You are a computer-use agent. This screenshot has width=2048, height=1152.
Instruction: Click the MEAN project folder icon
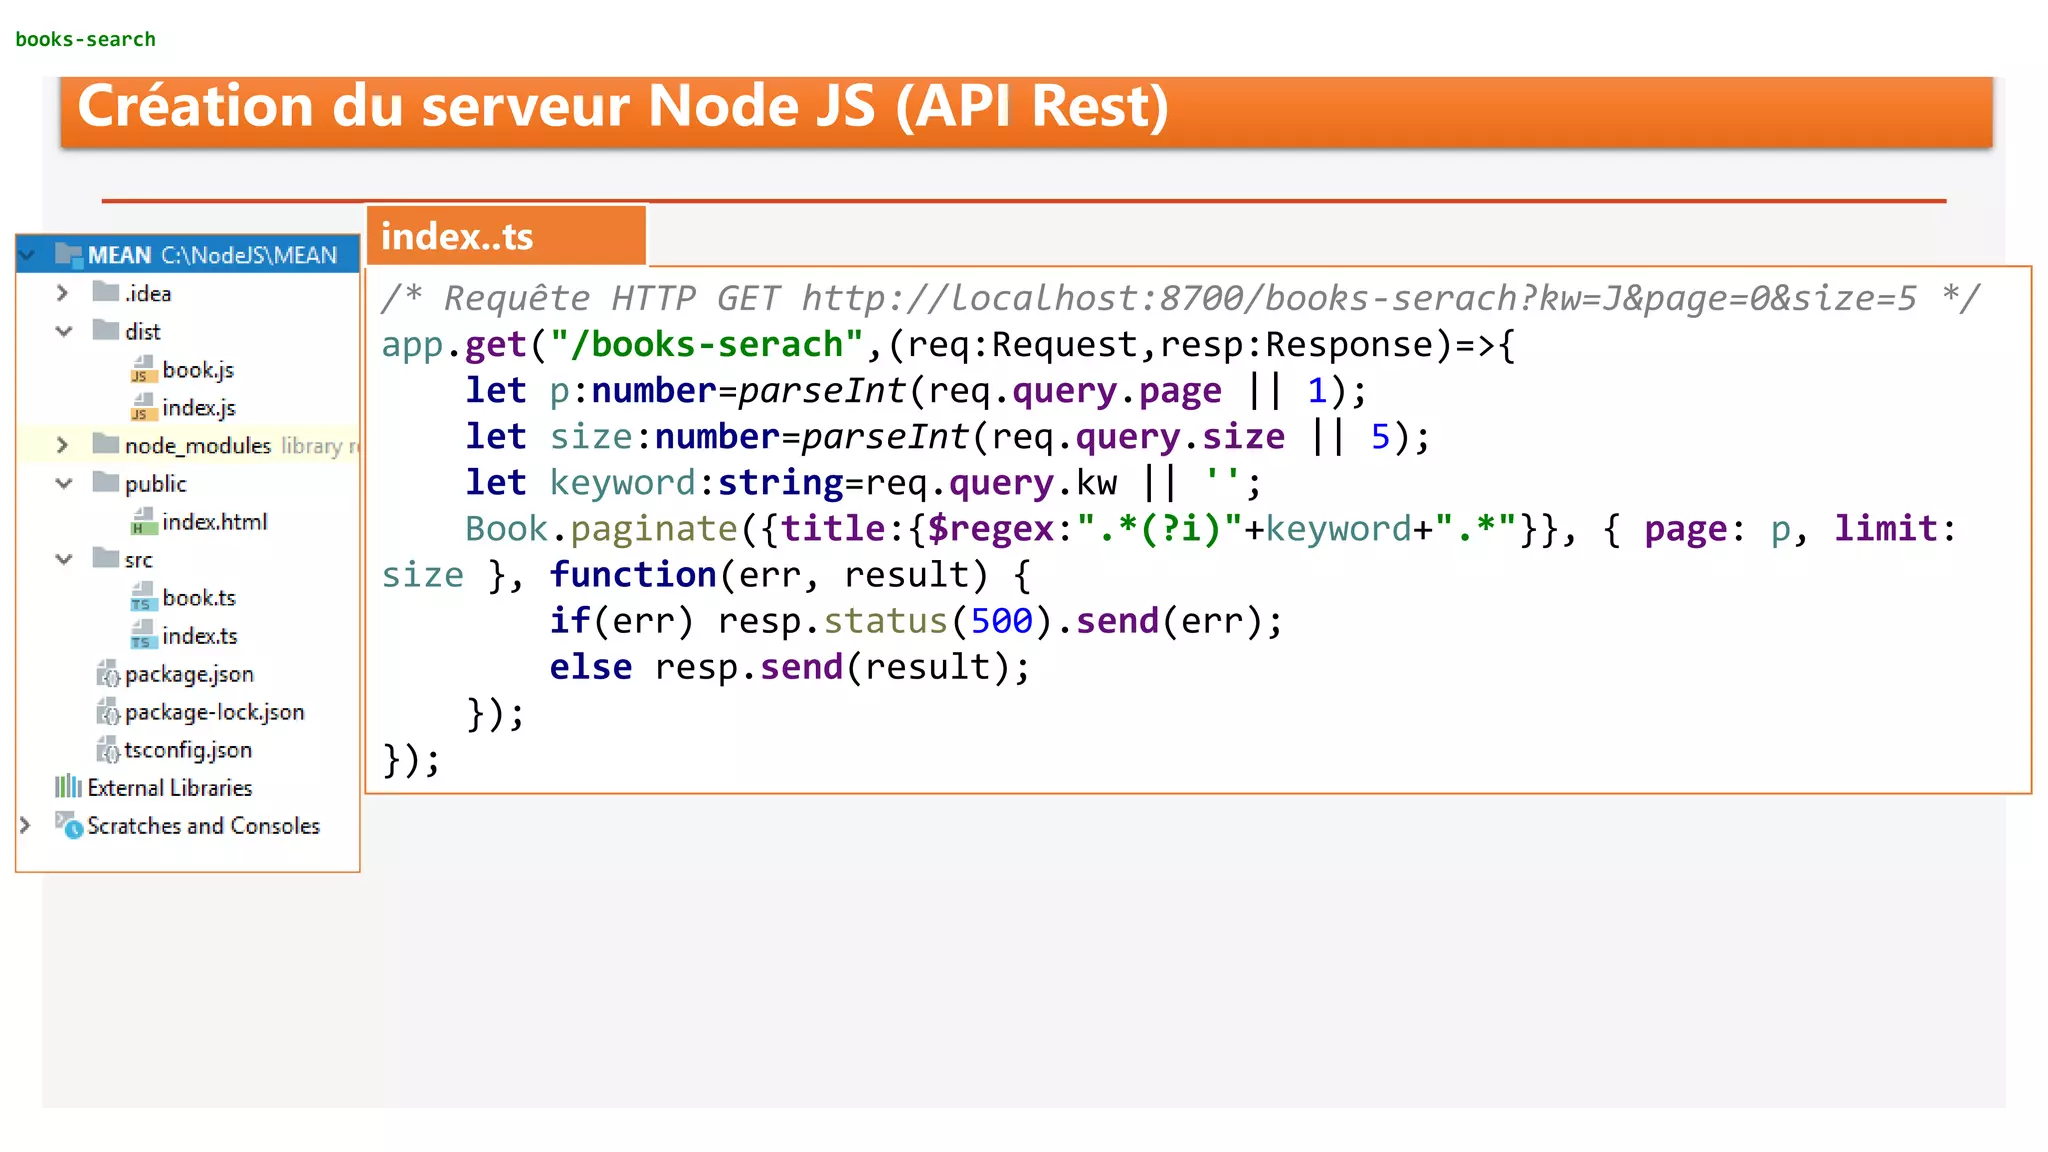pyautogui.click(x=68, y=254)
